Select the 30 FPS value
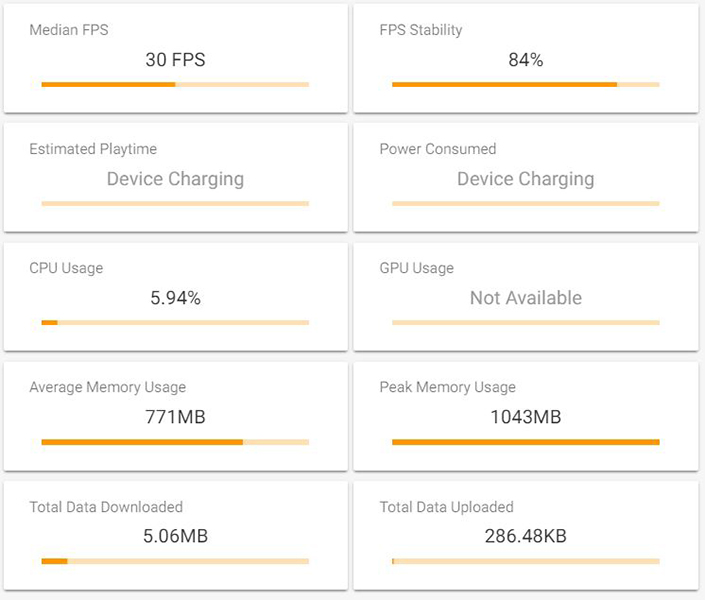The height and width of the screenshot is (600, 705). pyautogui.click(x=175, y=60)
